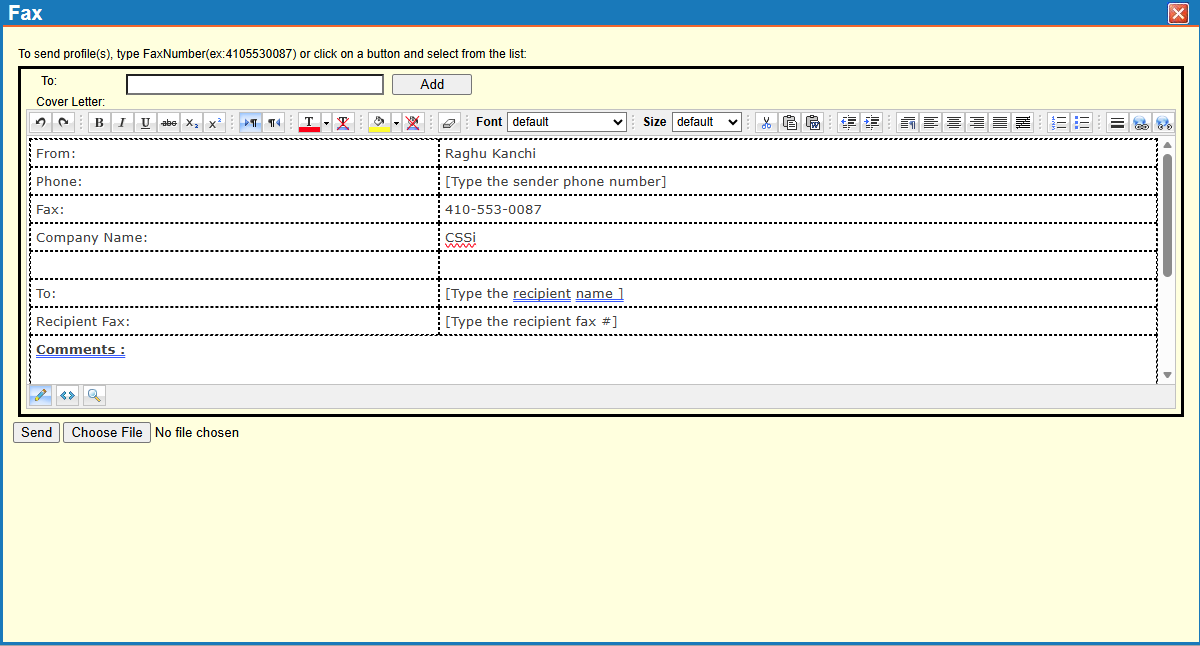Click the To fax number input field
The width and height of the screenshot is (1200, 646).
(255, 84)
